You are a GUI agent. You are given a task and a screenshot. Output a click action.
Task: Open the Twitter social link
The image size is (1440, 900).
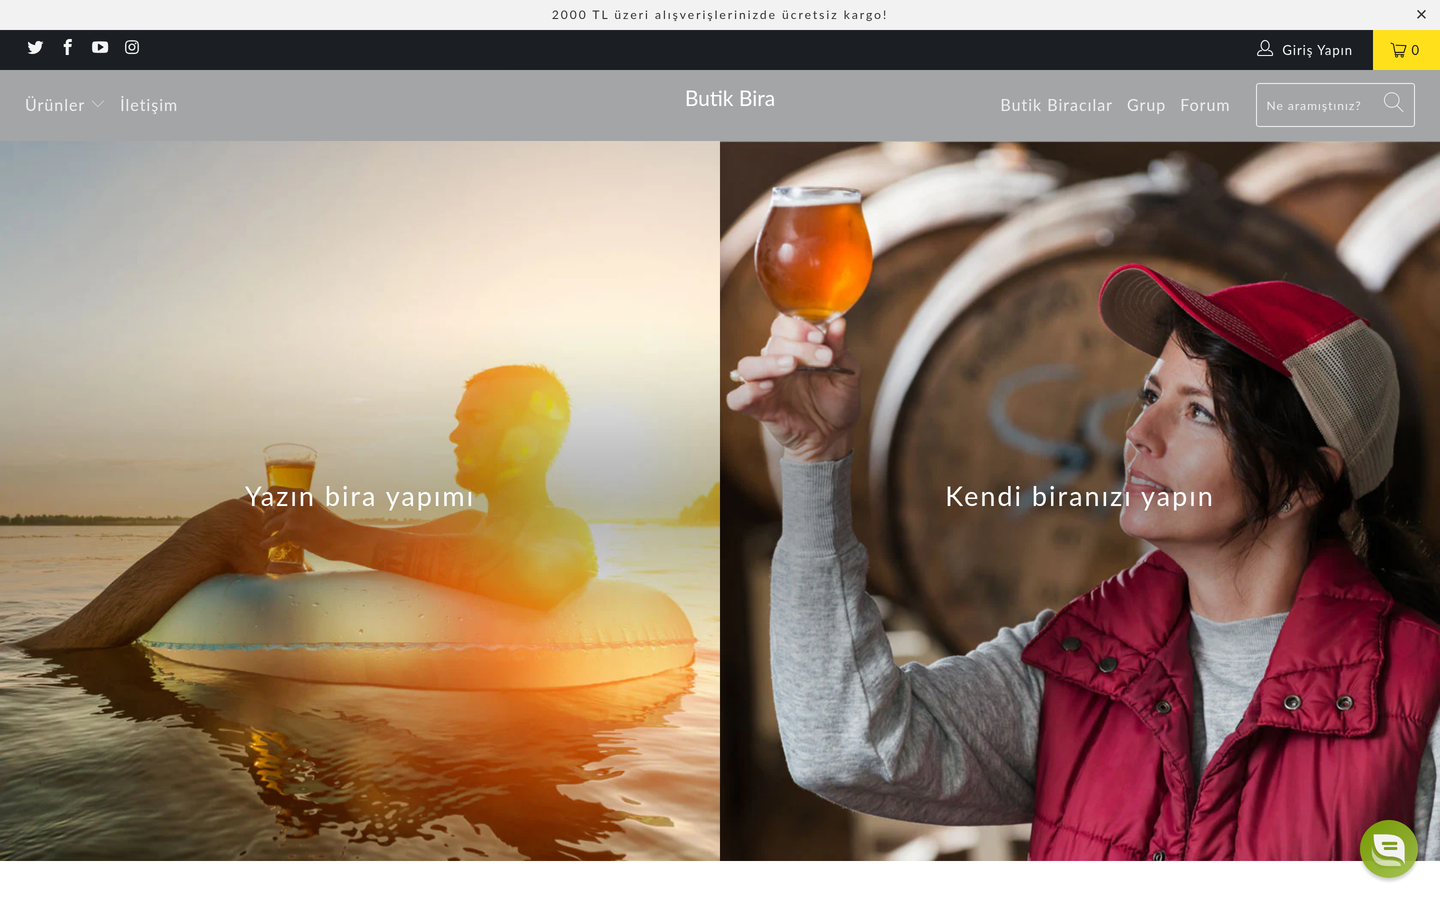[x=35, y=47]
